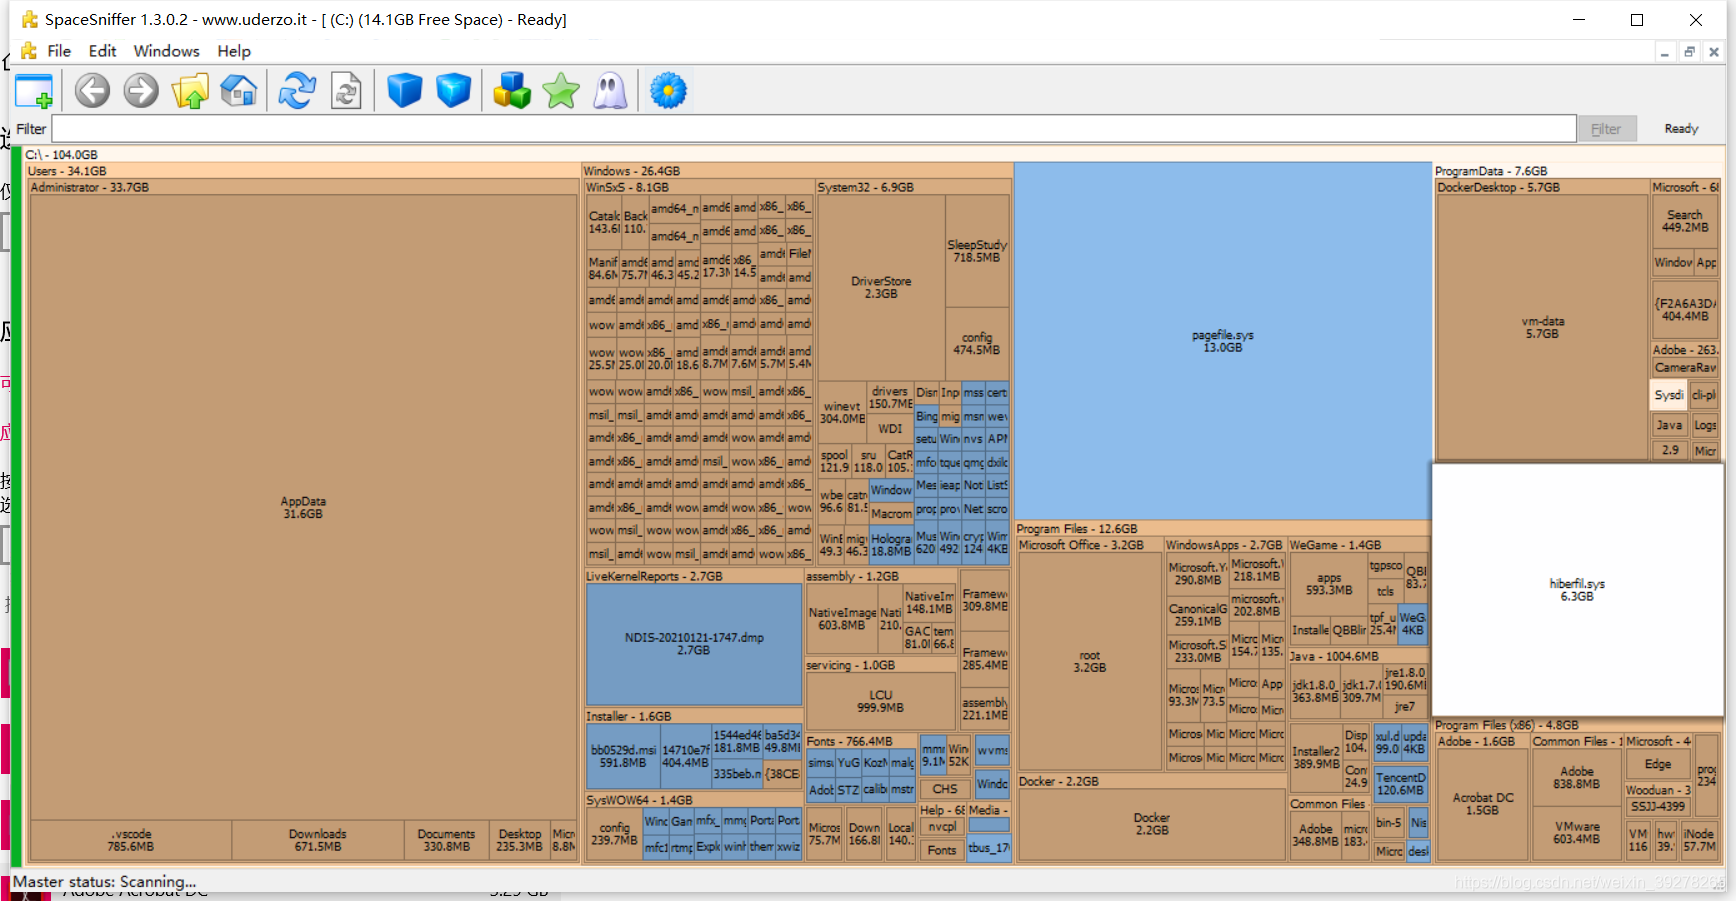Click the DockerDesktop - 5.7GB header
The width and height of the screenshot is (1736, 901).
coord(1498,187)
